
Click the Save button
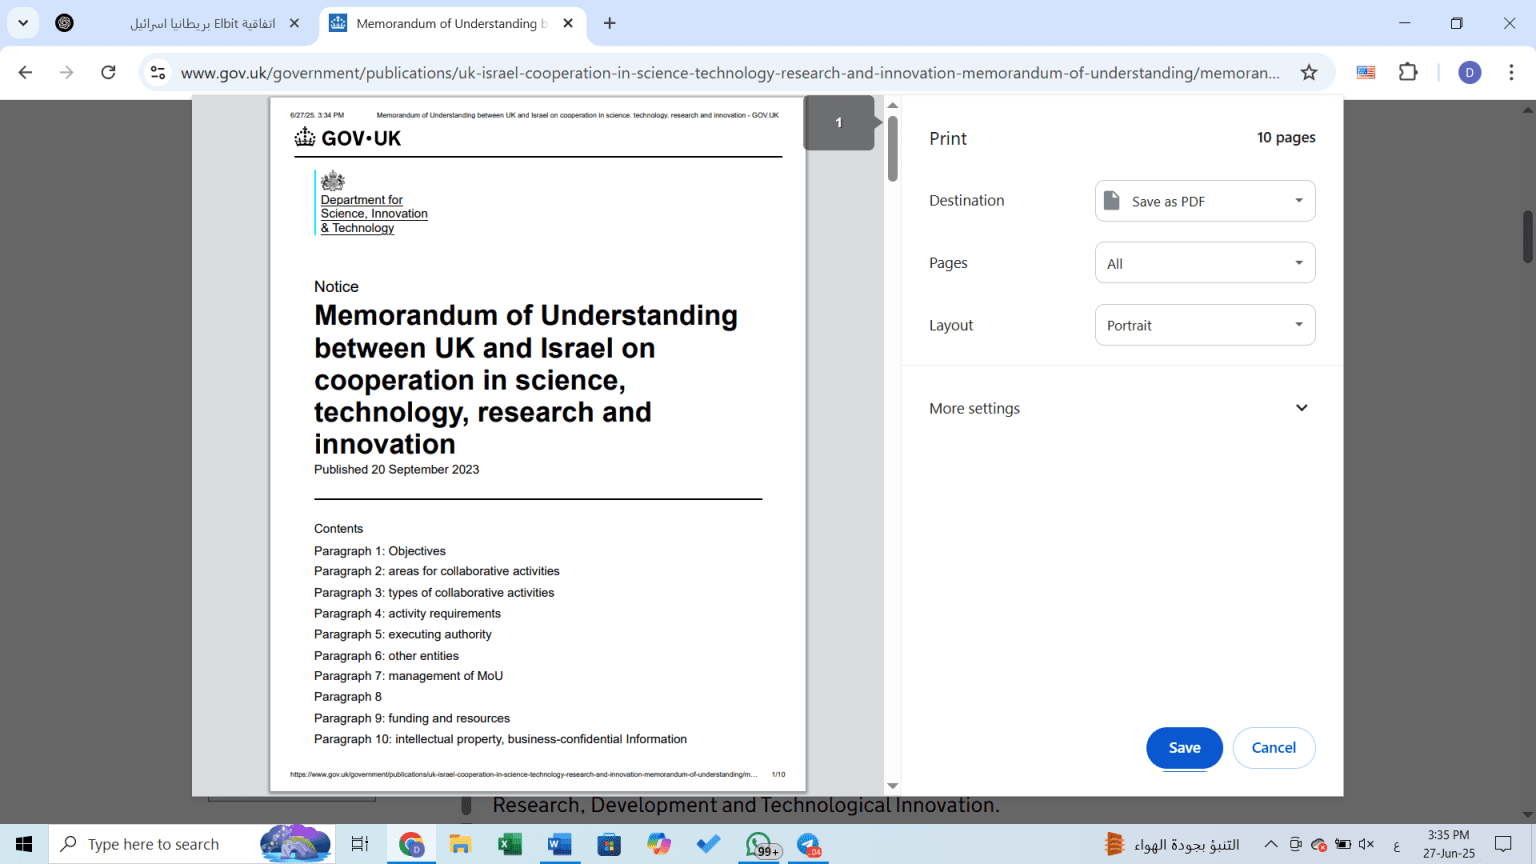(x=1184, y=748)
